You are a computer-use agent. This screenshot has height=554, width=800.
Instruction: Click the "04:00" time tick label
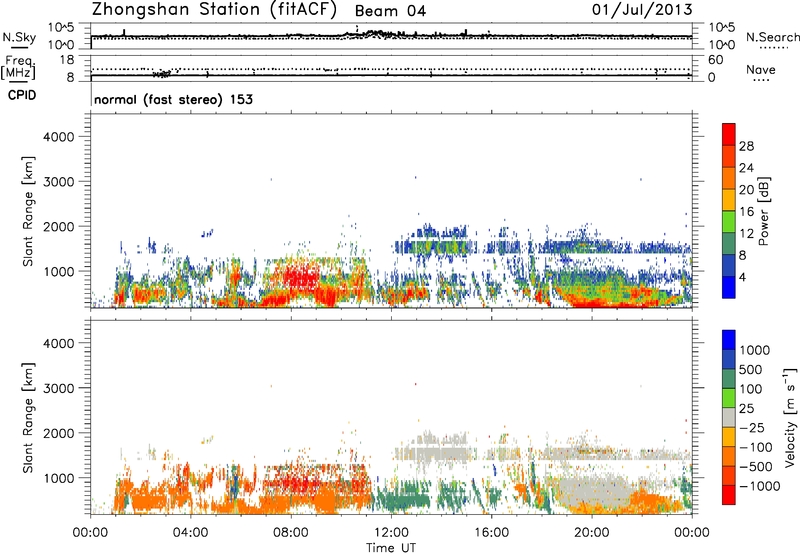(x=190, y=533)
